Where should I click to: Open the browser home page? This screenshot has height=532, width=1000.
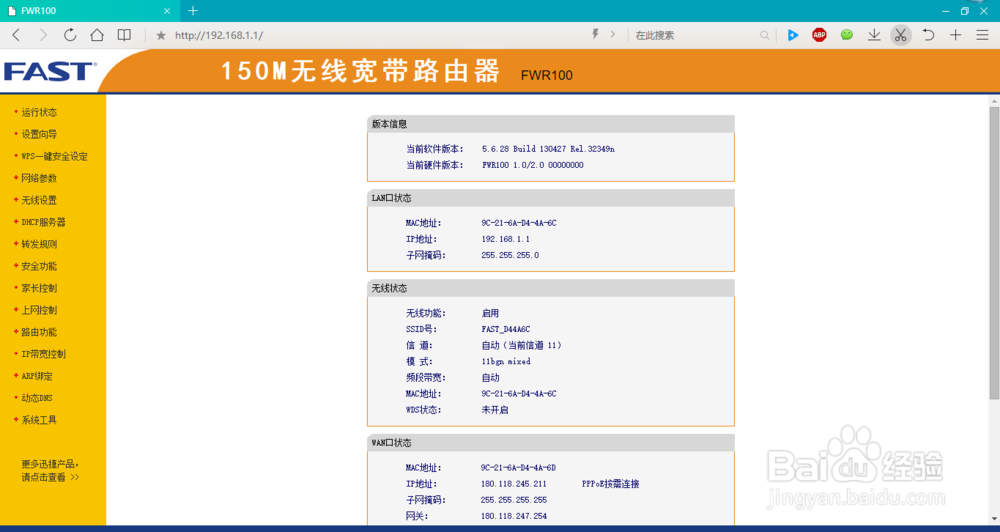click(97, 35)
